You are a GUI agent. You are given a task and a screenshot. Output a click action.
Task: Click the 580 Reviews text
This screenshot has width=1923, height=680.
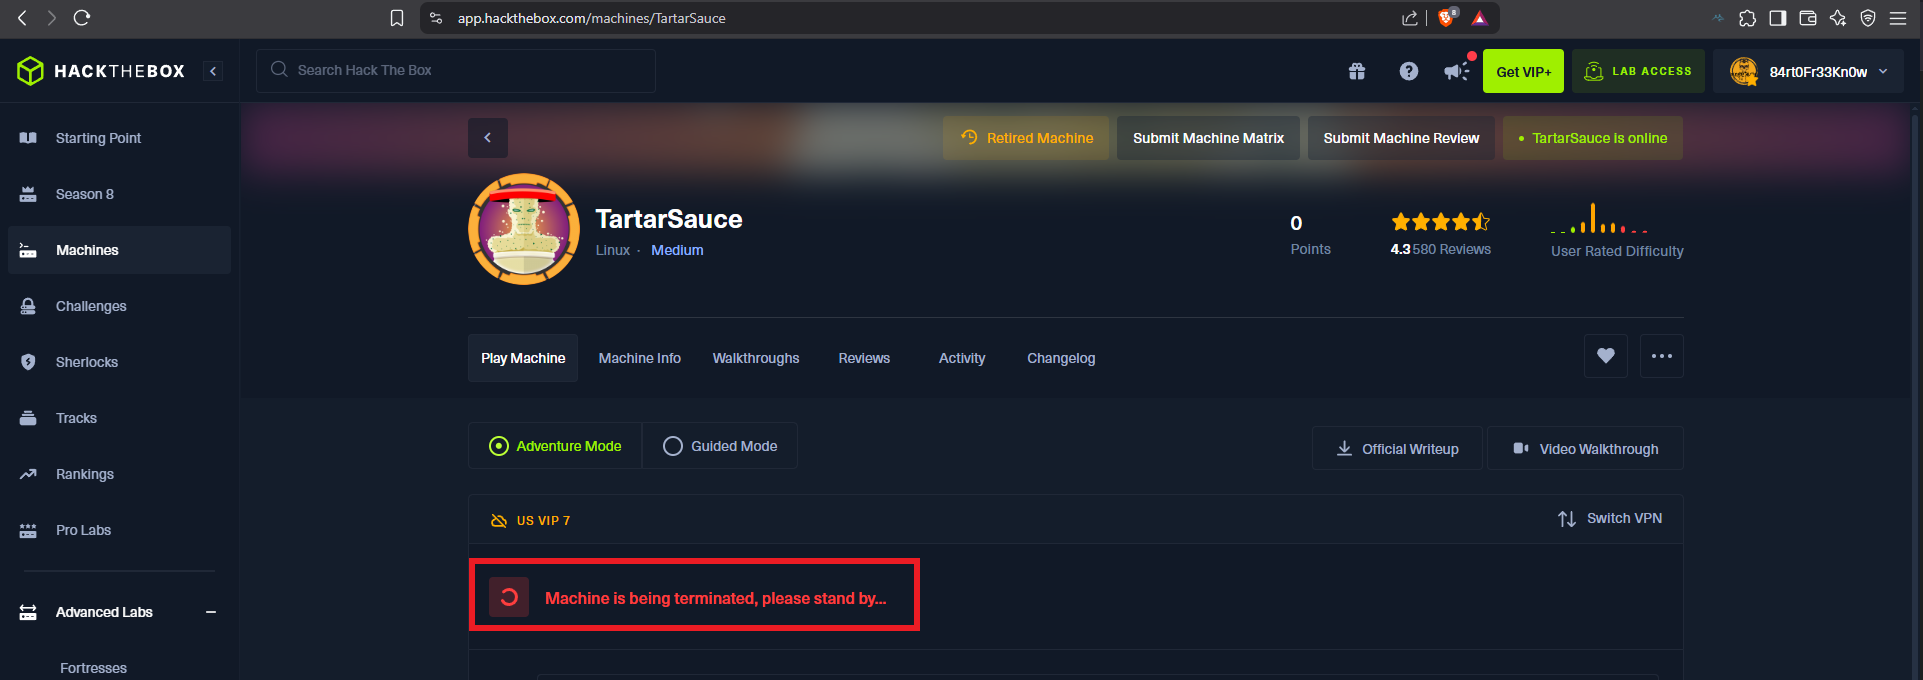pyautogui.click(x=1452, y=249)
